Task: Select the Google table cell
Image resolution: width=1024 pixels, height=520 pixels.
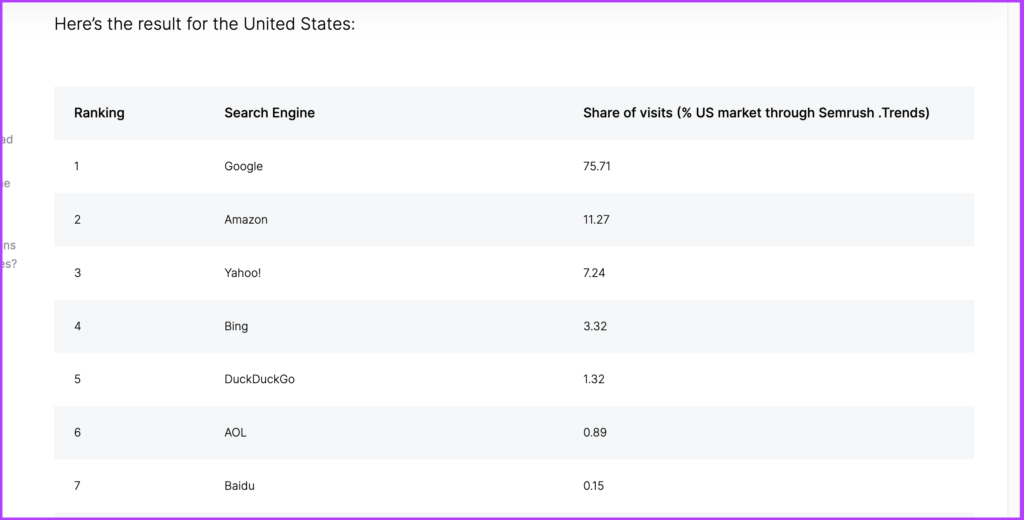Action: click(244, 167)
